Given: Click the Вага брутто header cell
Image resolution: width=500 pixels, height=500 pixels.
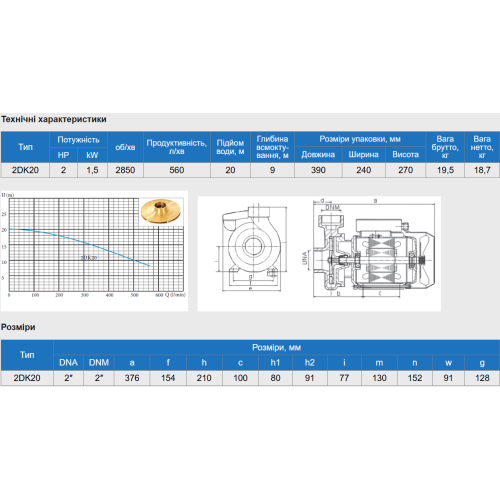Looking at the screenshot, I should point(445,147).
